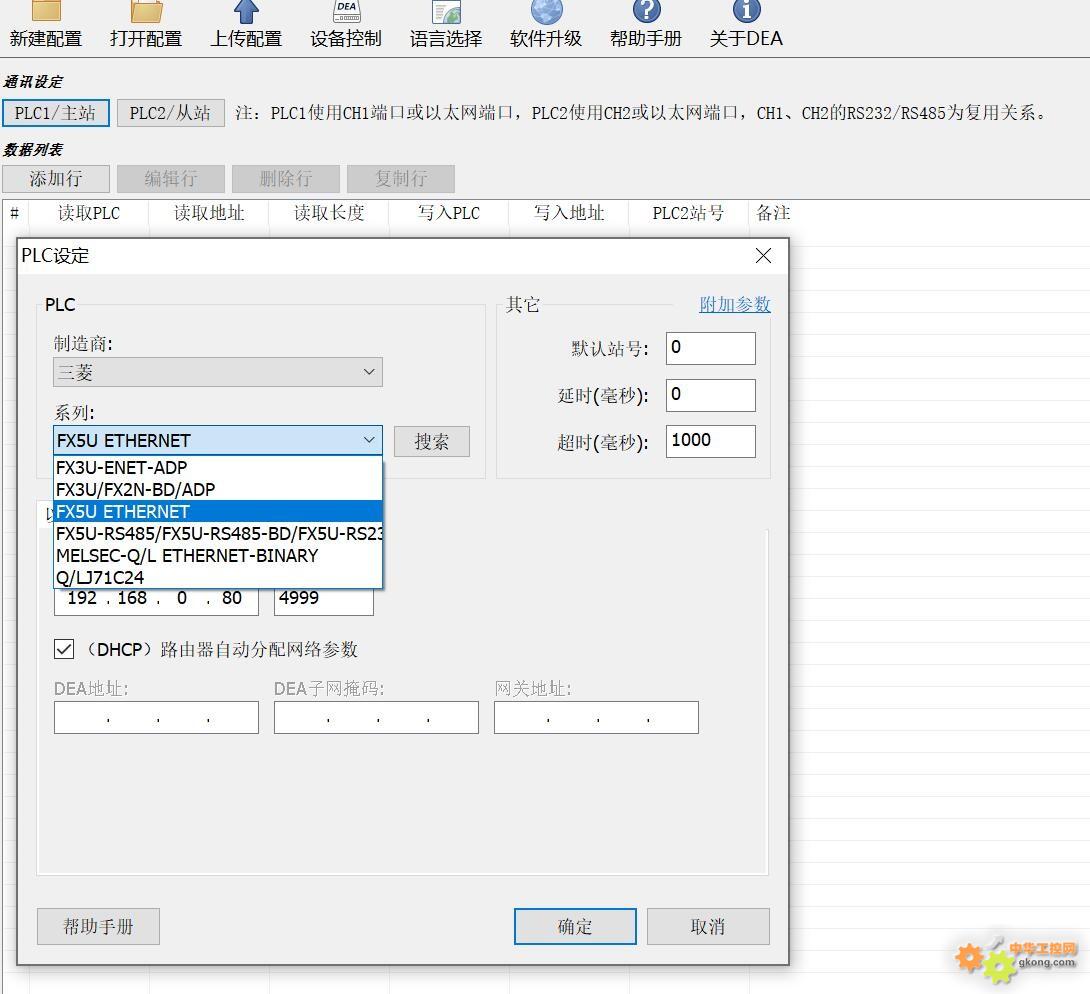Image resolution: width=1090 pixels, height=994 pixels.
Task: Confirm with the 确定 button
Action: [x=575, y=927]
